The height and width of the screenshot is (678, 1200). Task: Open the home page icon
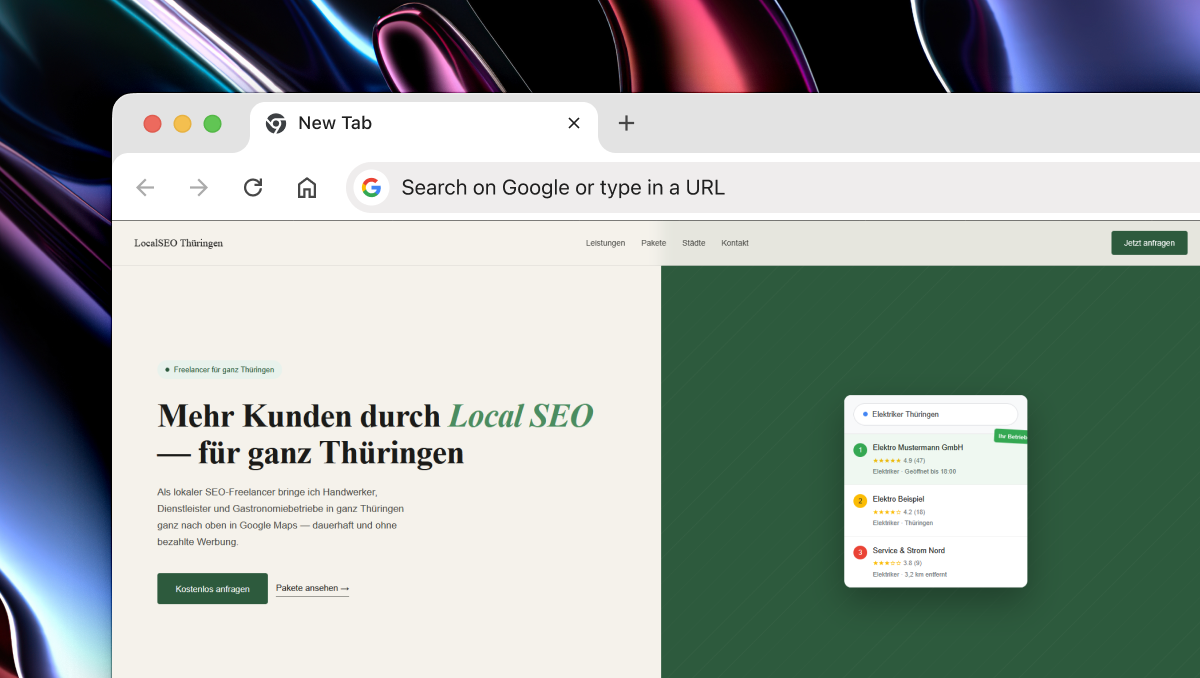point(307,187)
